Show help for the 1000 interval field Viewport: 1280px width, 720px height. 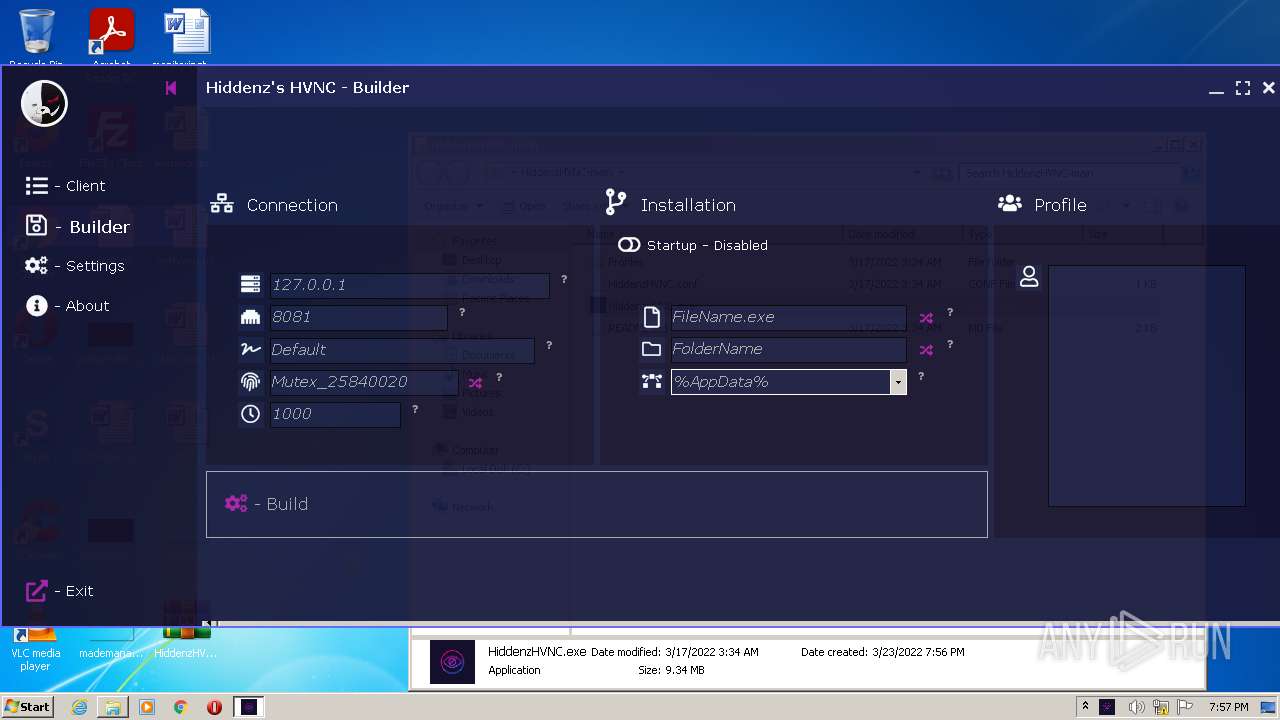(415, 409)
